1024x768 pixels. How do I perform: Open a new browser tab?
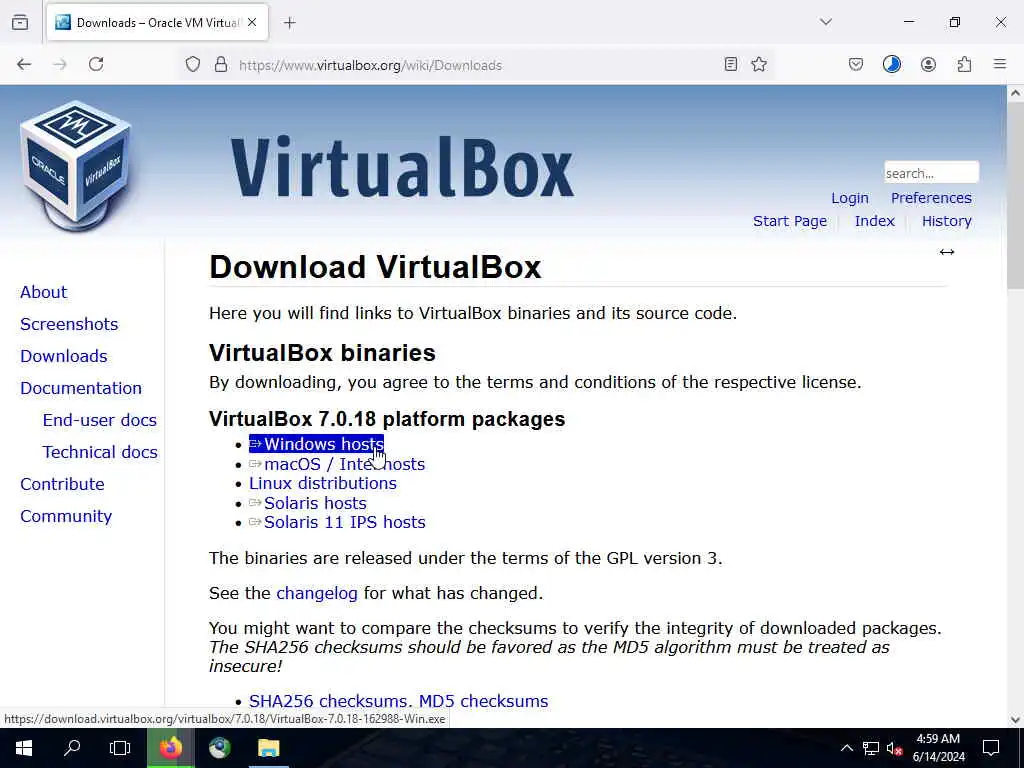290,23
